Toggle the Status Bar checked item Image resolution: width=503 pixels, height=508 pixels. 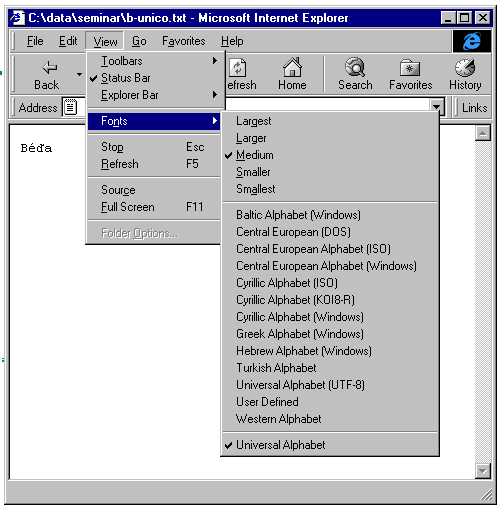(155, 78)
